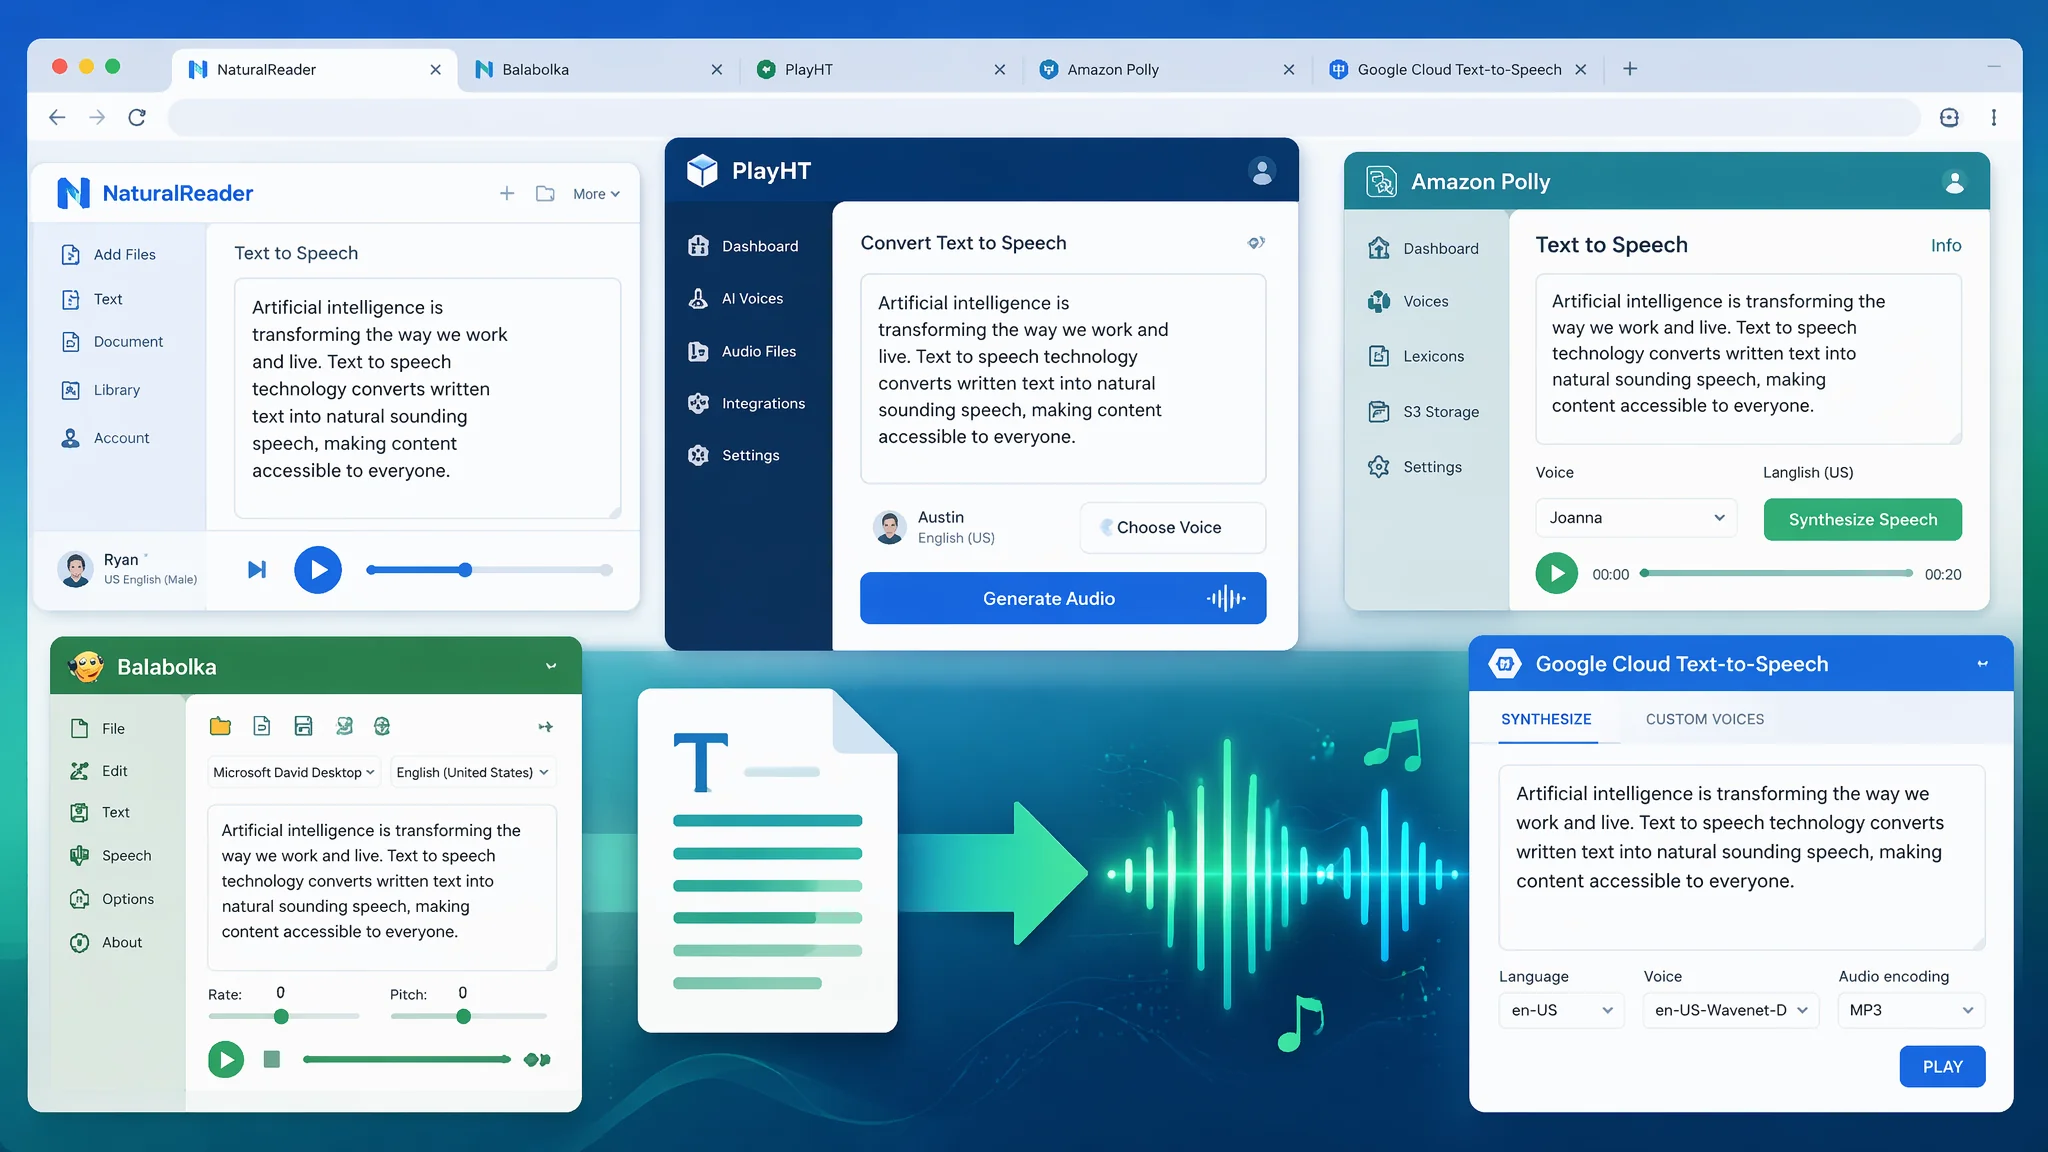This screenshot has height=1152, width=2048.
Task: Switch to the Amazon Polly browser tab
Action: 1167,69
